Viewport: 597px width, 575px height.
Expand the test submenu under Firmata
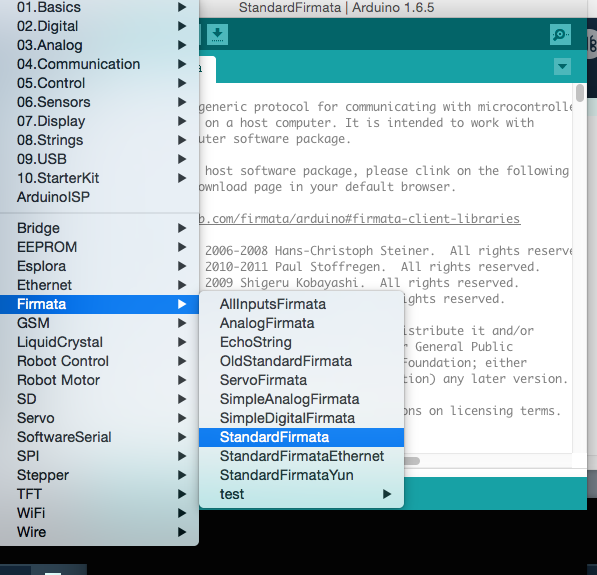[301, 494]
